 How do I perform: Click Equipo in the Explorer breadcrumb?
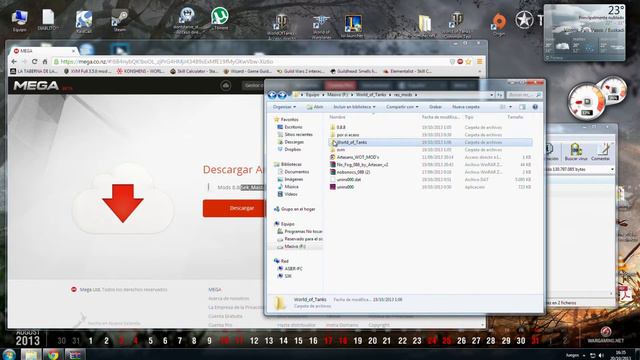click(x=313, y=95)
